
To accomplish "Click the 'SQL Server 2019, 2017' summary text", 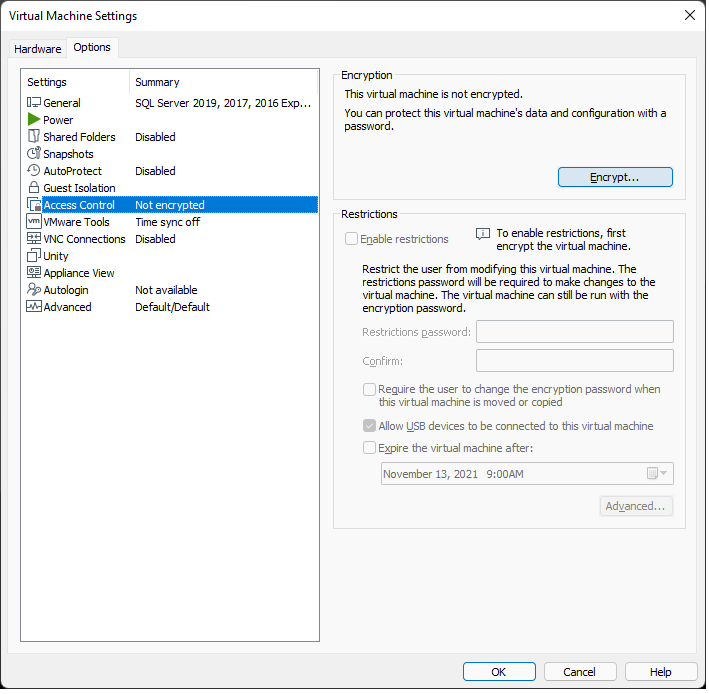I will click(224, 104).
